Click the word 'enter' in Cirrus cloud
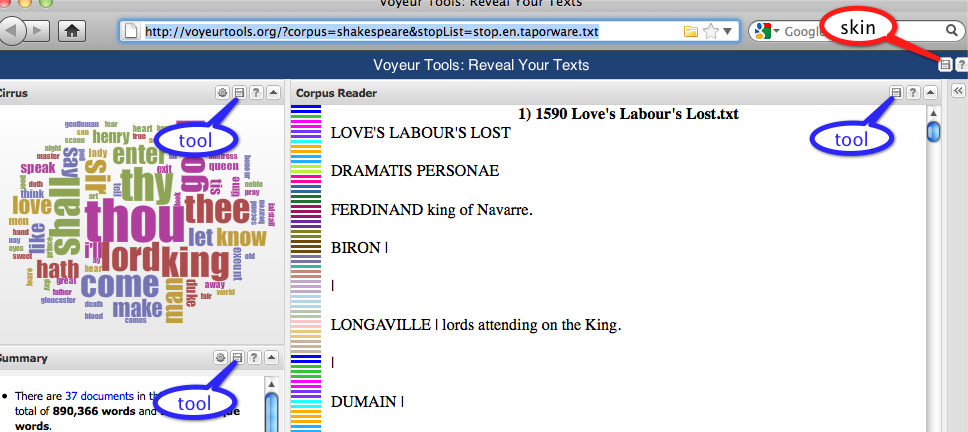Image resolution: width=968 pixels, height=432 pixels. 137,154
